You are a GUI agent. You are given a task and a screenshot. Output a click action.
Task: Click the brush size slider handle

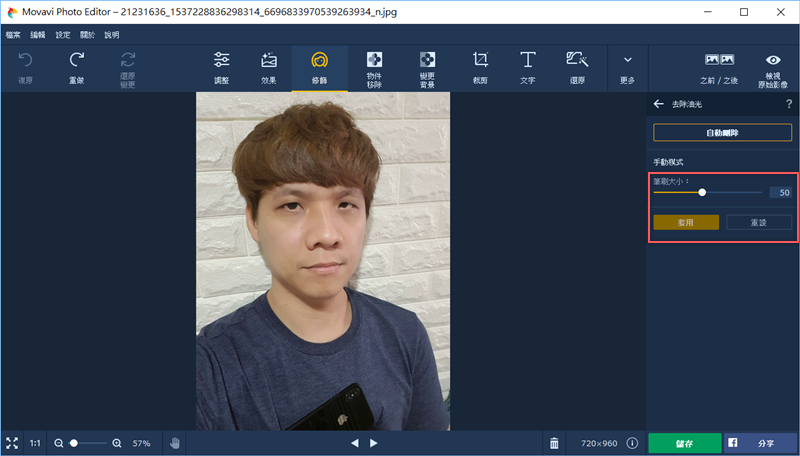tap(702, 192)
